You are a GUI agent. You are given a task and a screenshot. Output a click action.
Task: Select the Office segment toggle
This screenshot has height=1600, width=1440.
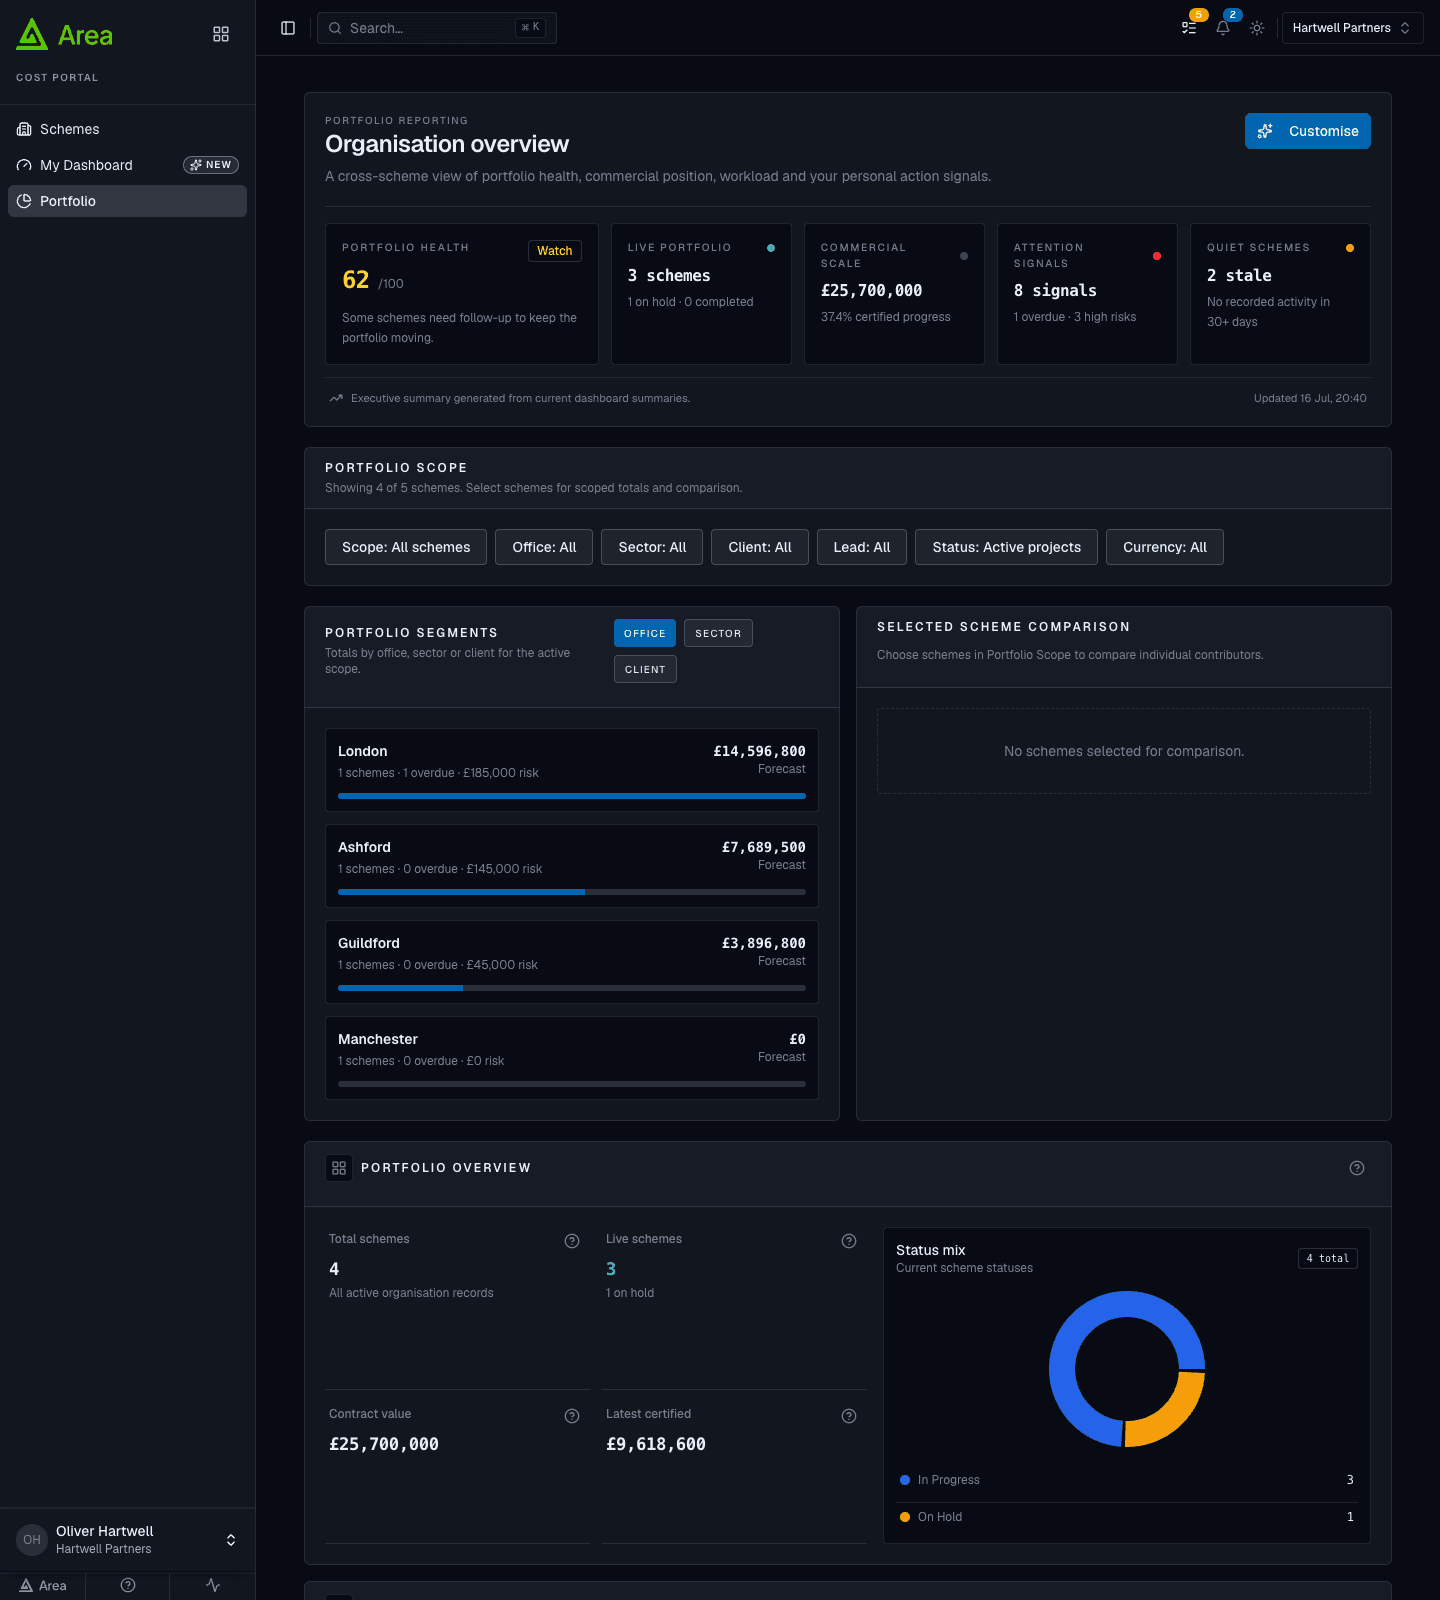pyautogui.click(x=645, y=633)
